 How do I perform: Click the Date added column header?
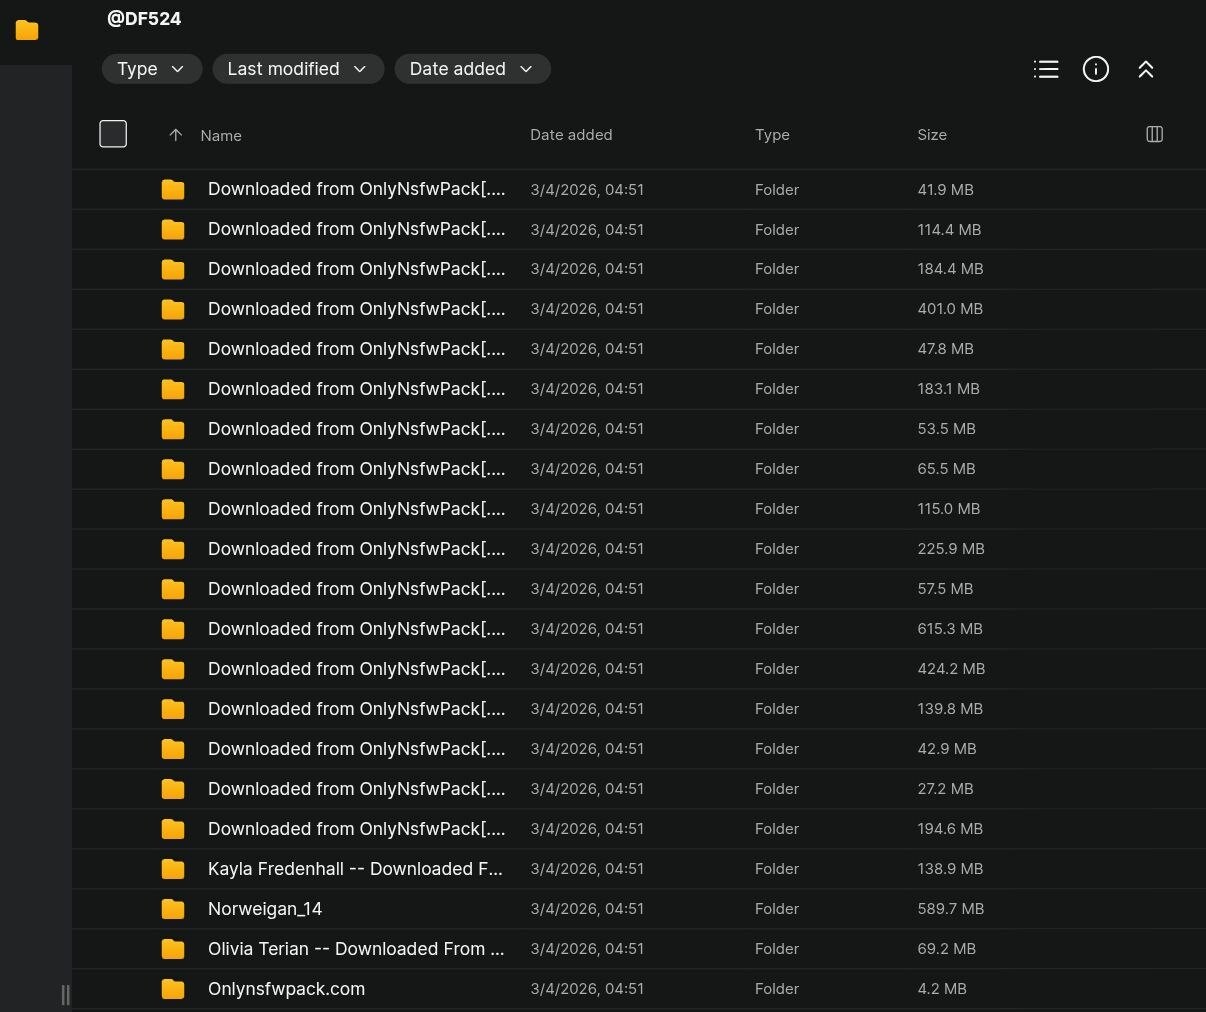point(571,135)
